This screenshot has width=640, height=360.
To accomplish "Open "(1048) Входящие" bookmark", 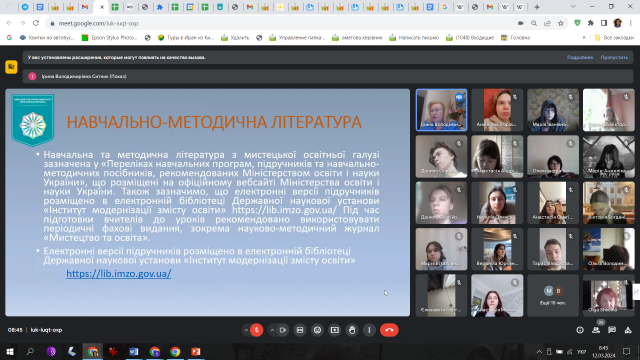I will 470,38.
